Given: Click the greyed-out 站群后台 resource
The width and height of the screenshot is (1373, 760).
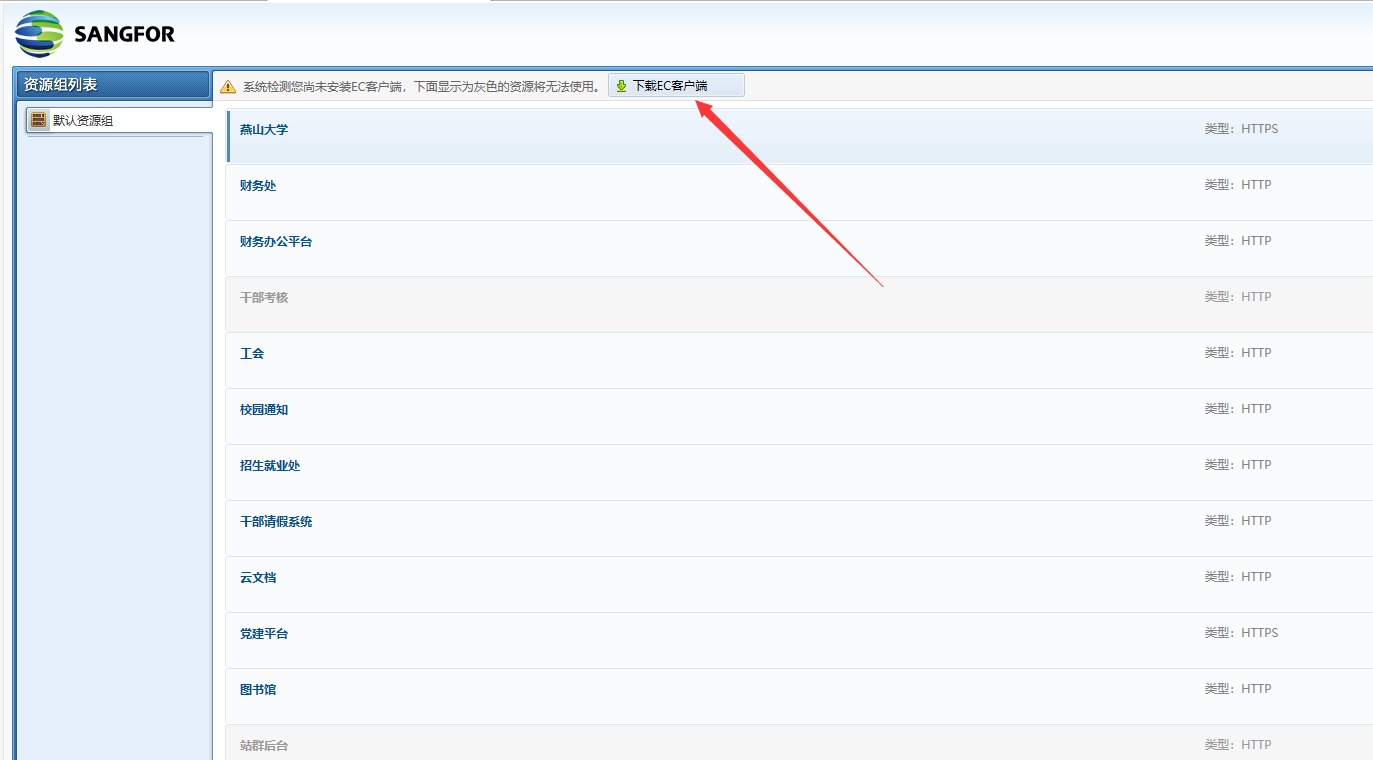Looking at the screenshot, I should (x=264, y=746).
